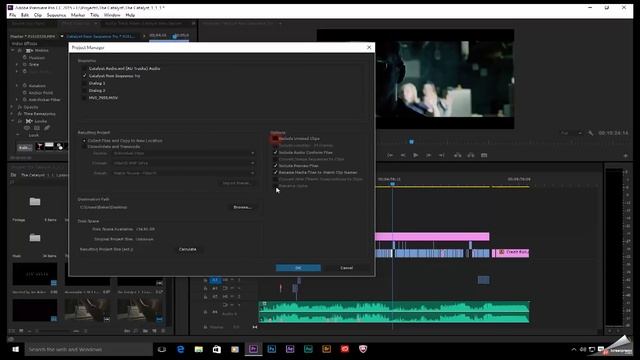
Task: Open Microsoft Edge from the taskbar
Action: [180, 349]
